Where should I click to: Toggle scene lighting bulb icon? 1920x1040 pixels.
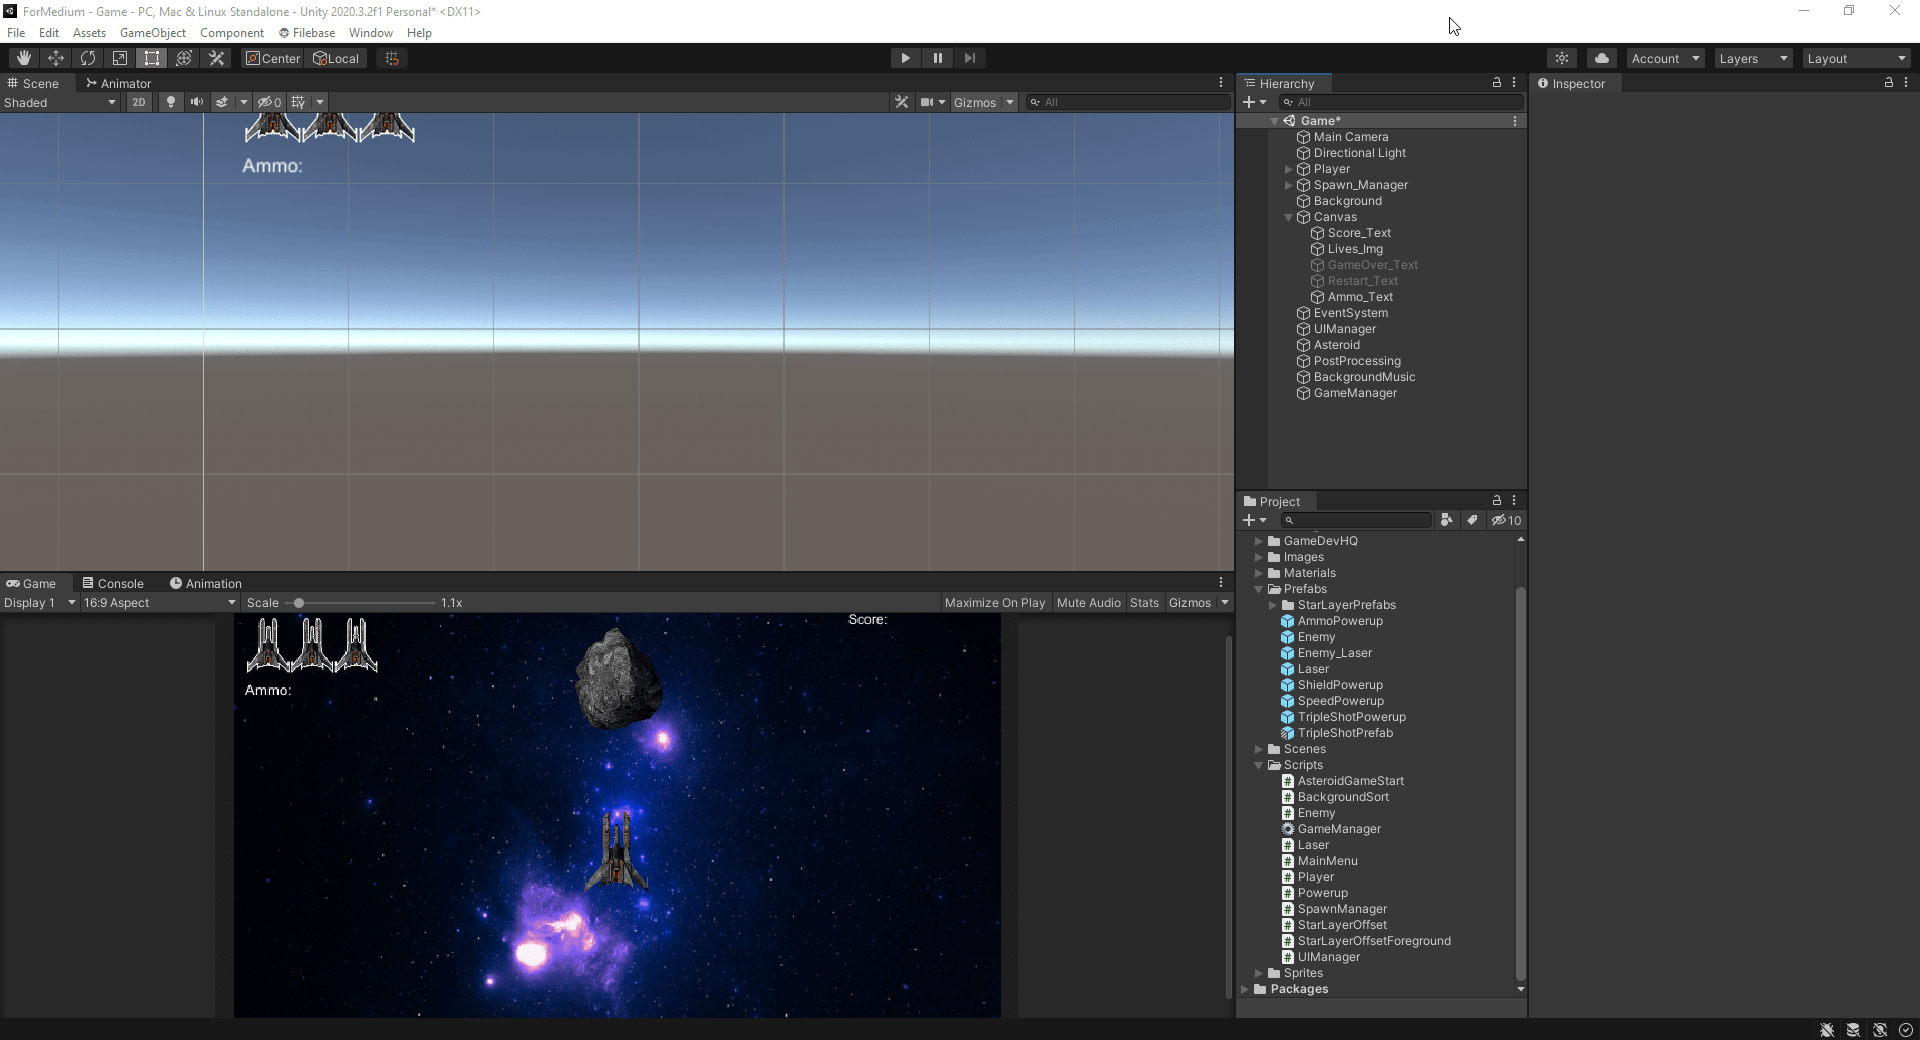pos(171,102)
